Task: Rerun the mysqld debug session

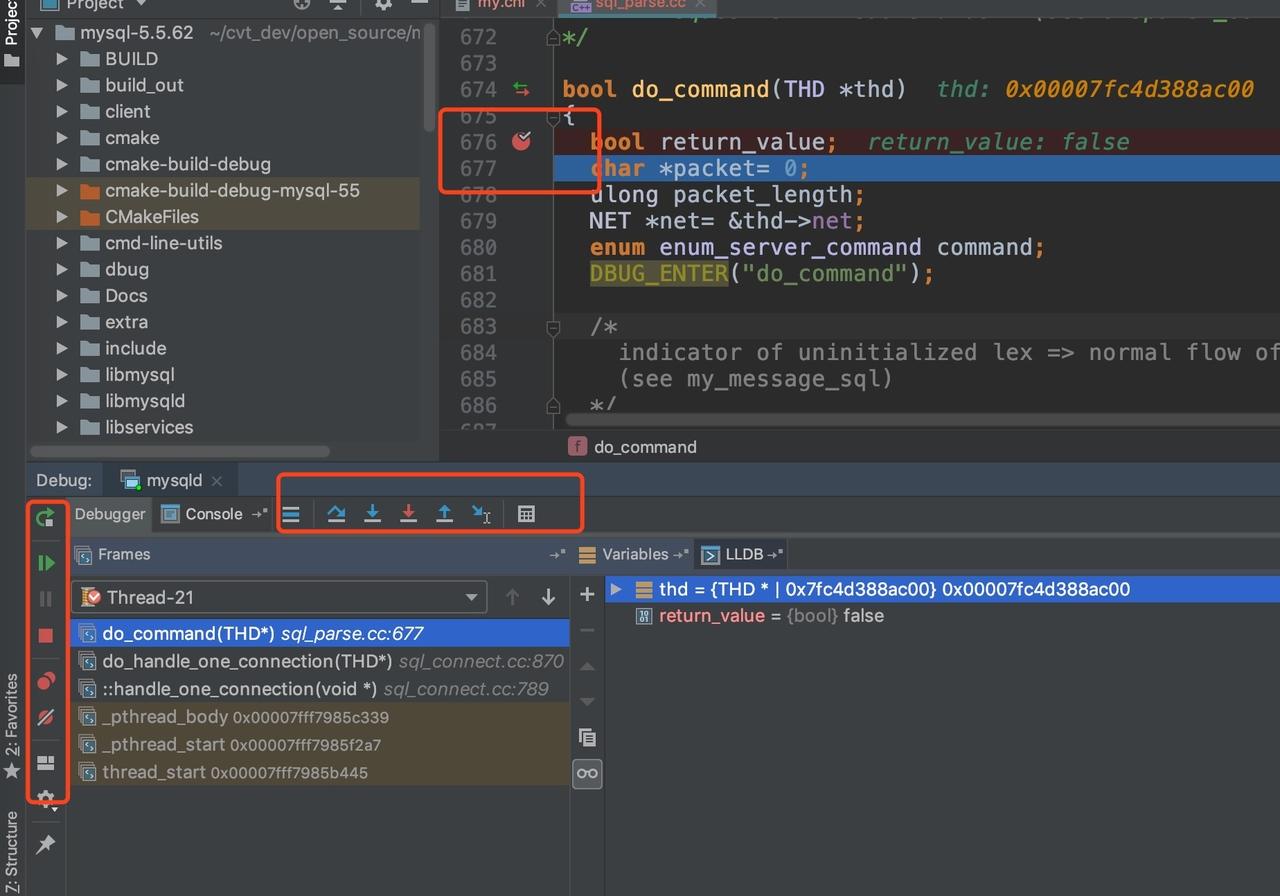Action: pos(45,517)
